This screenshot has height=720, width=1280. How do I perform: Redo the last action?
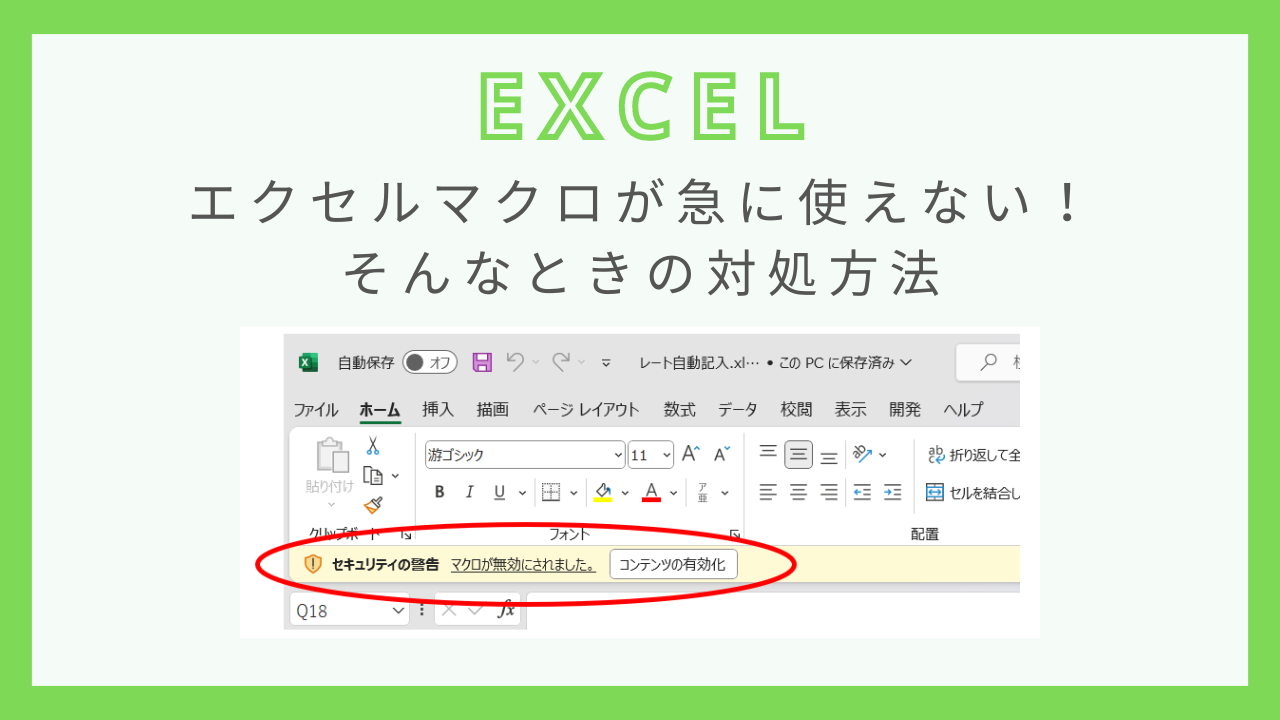point(561,362)
